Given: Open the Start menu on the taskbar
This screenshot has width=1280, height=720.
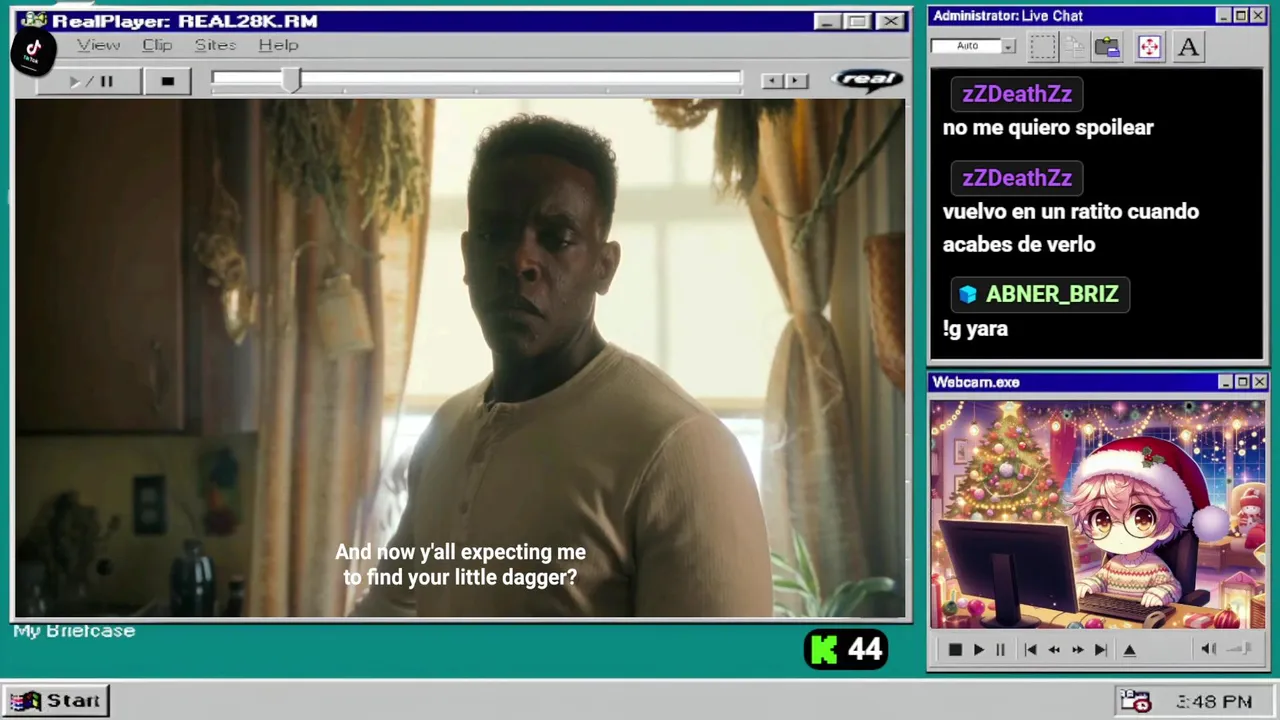Looking at the screenshot, I should pyautogui.click(x=56, y=701).
